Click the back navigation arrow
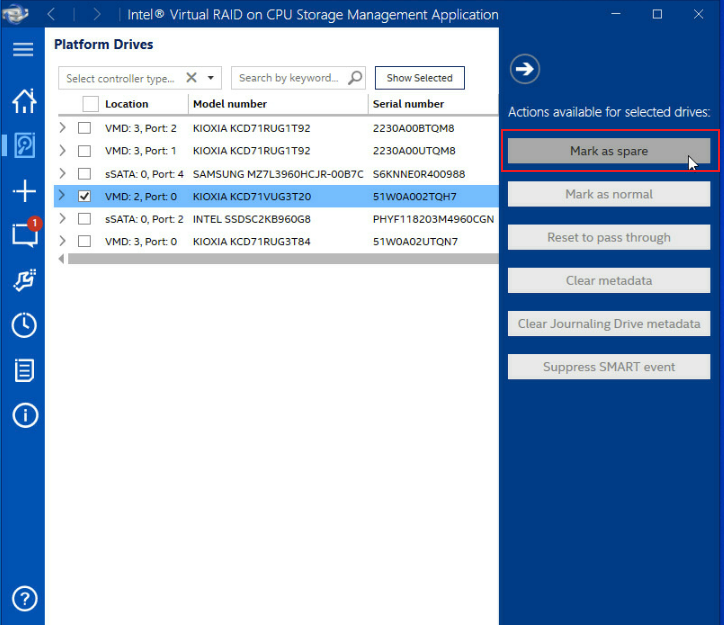724x625 pixels. tap(51, 14)
